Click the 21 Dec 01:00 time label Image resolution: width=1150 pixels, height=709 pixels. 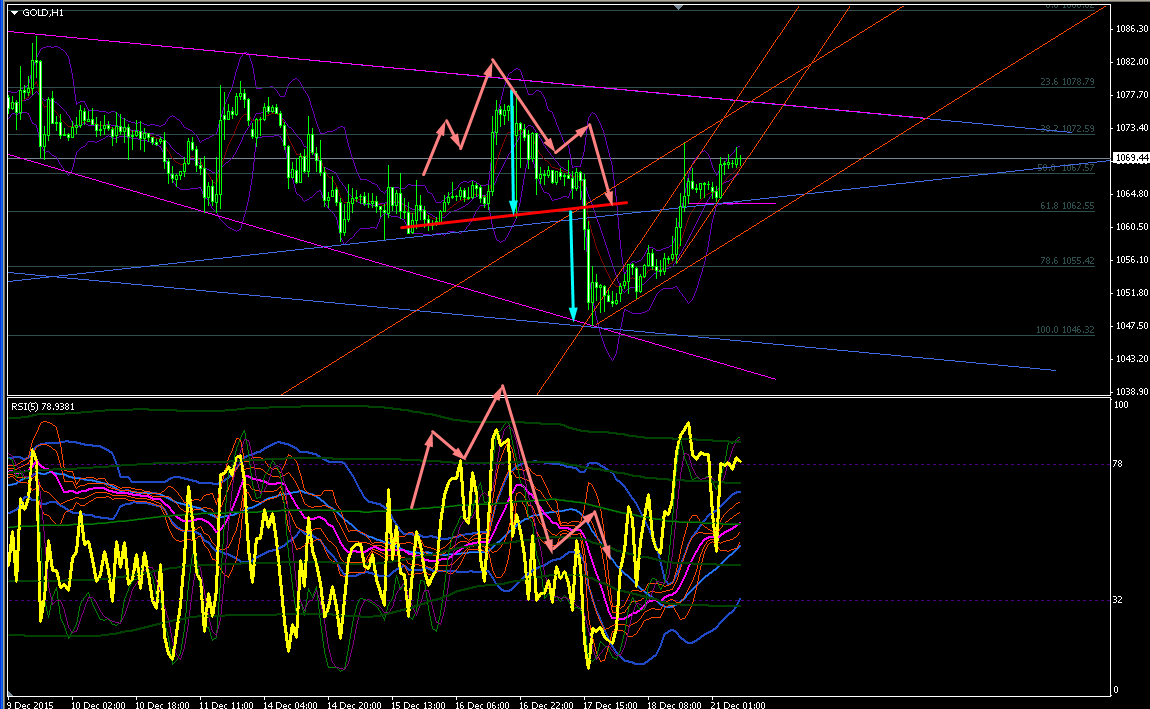[x=738, y=705]
